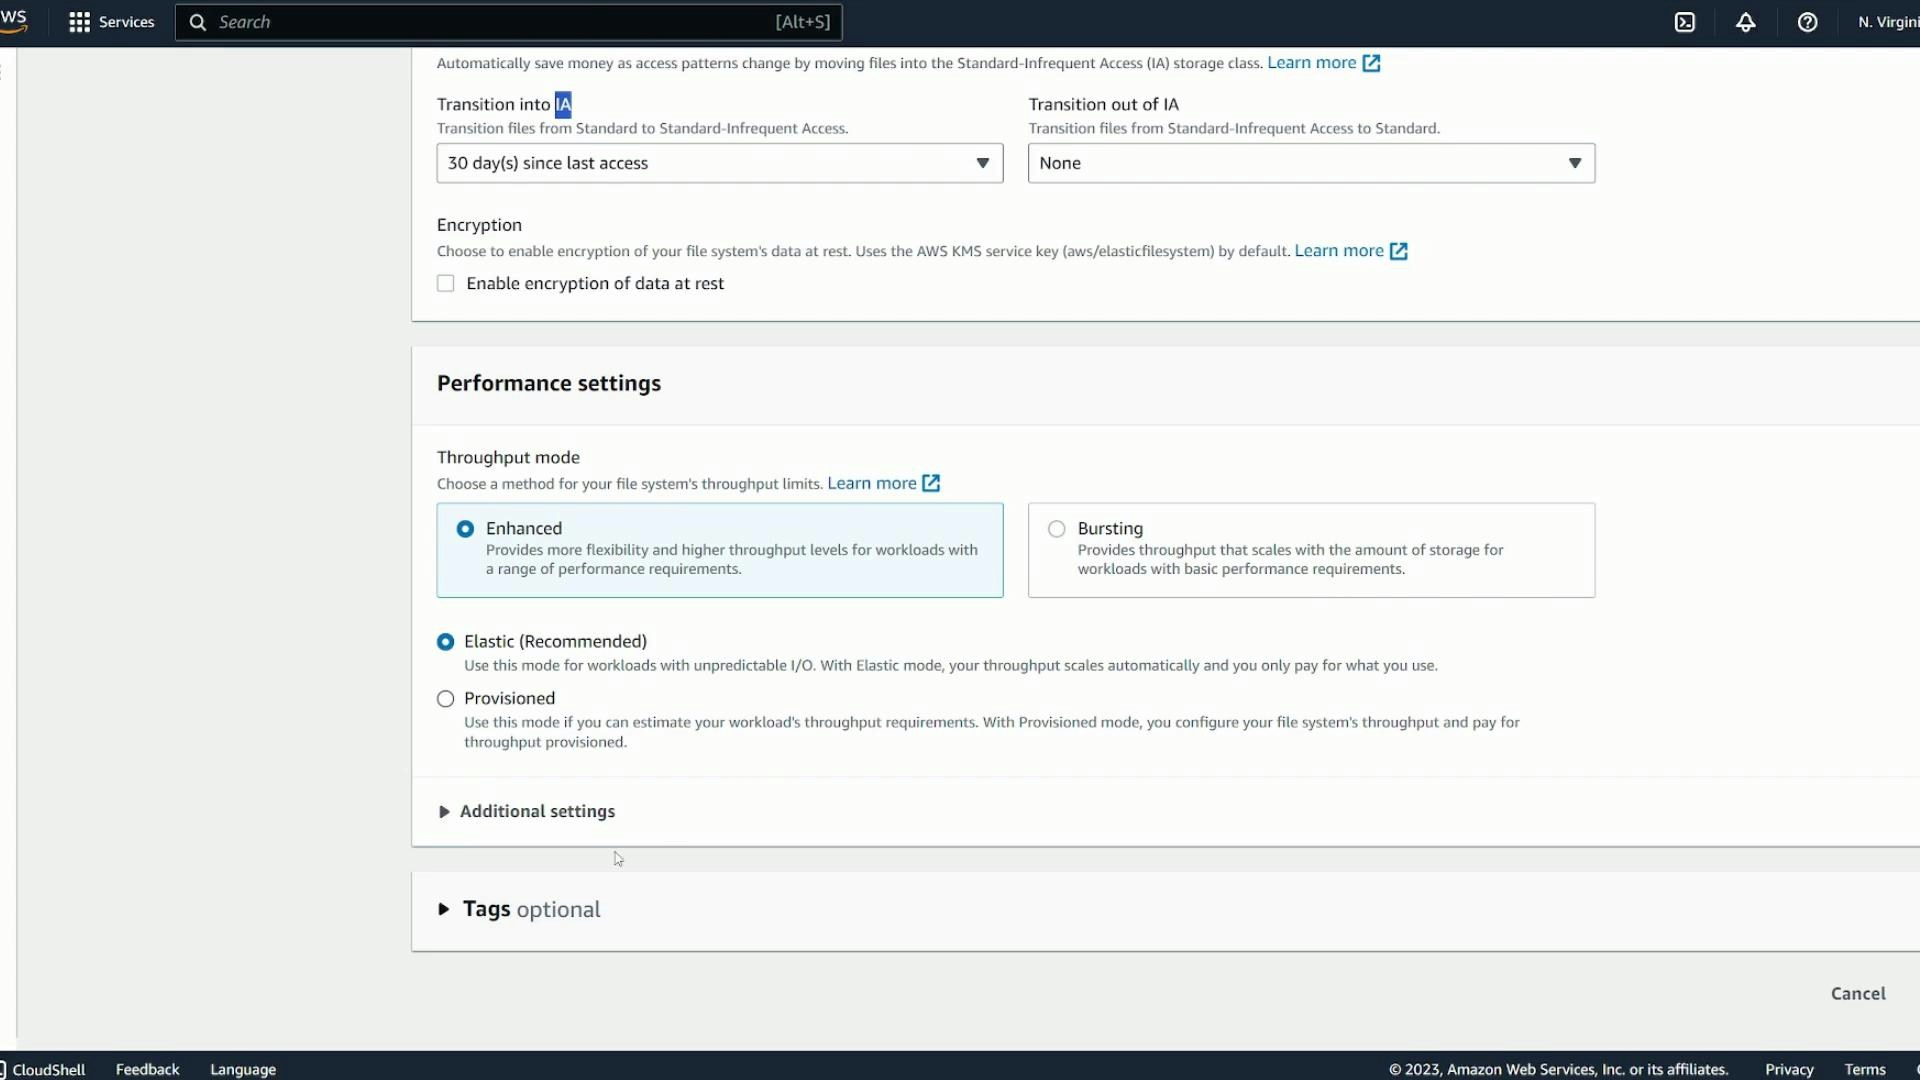Image resolution: width=1920 pixels, height=1080 pixels.
Task: Click the search magnifier icon
Action: 197,21
